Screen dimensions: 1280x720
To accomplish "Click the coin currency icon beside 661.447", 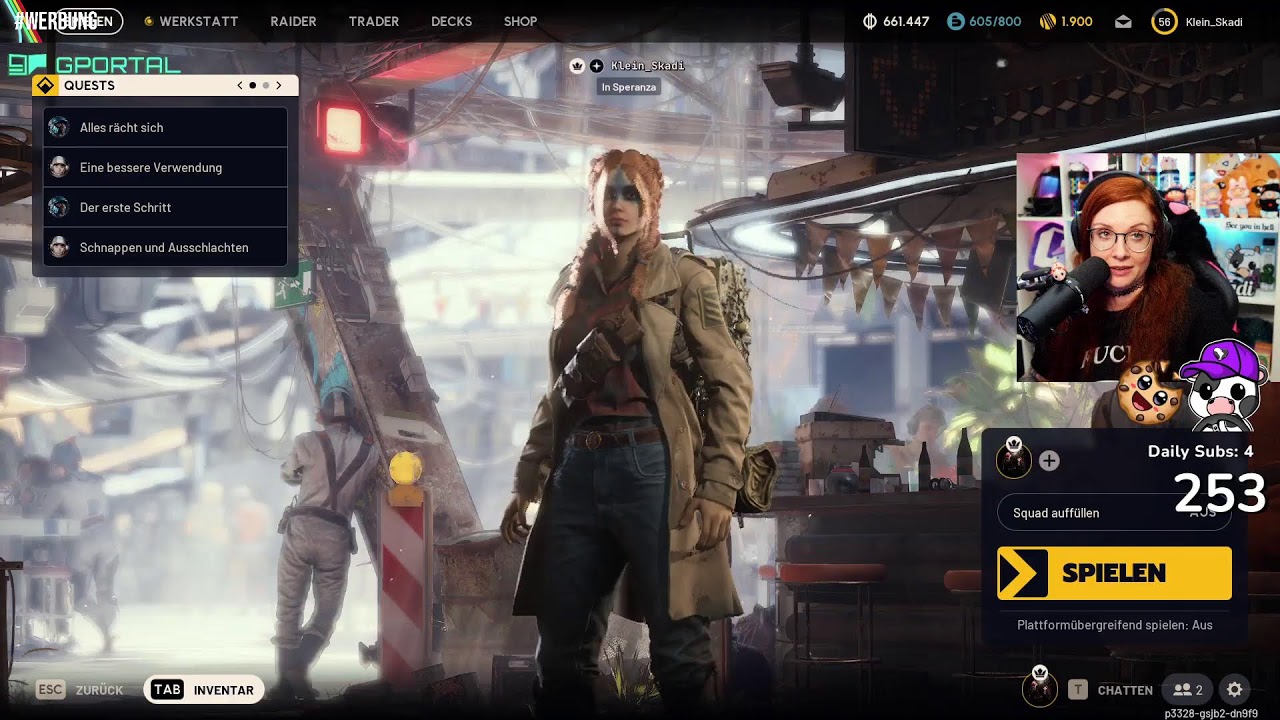I will (x=870, y=21).
